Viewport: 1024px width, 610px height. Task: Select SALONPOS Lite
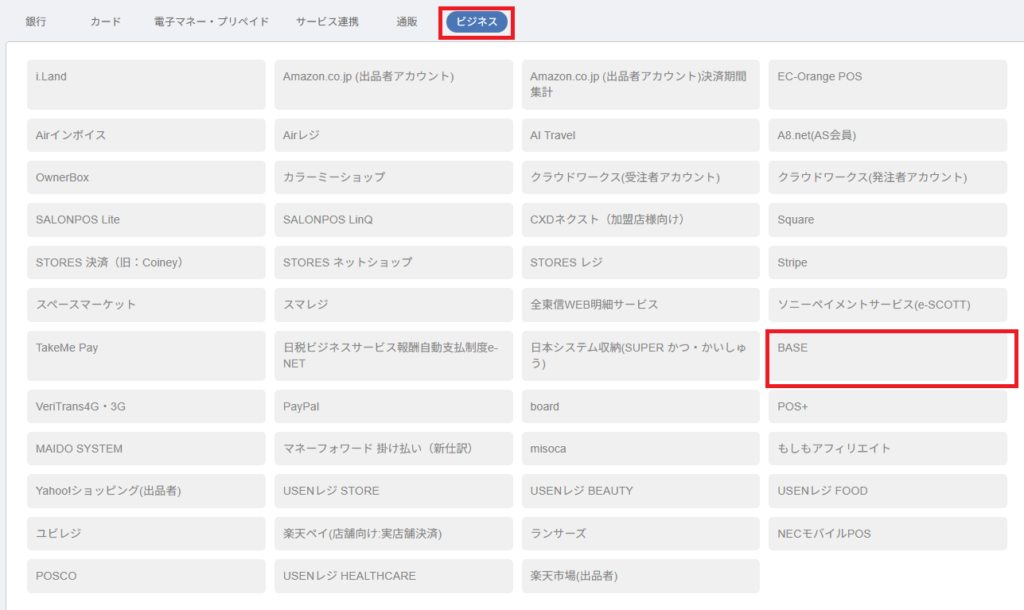pos(146,220)
